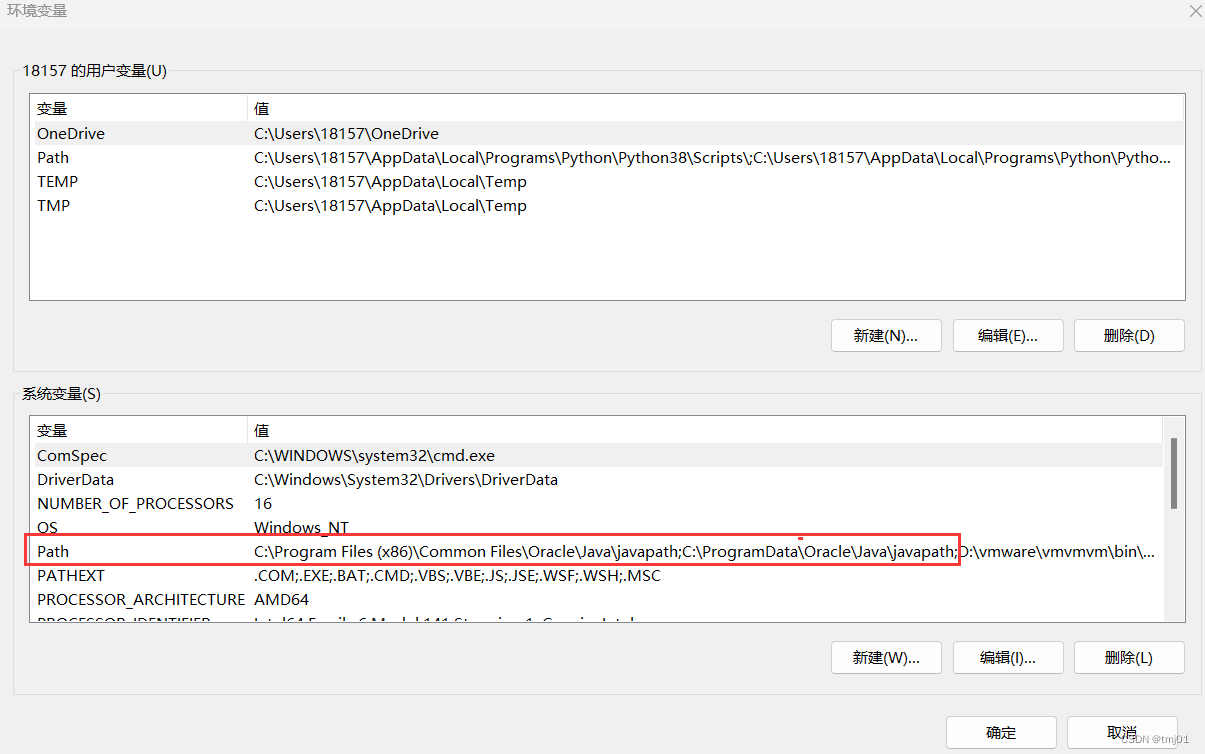Select the NUMBER_OF_PROCESSORS system variable
1205x754 pixels.
coord(597,504)
